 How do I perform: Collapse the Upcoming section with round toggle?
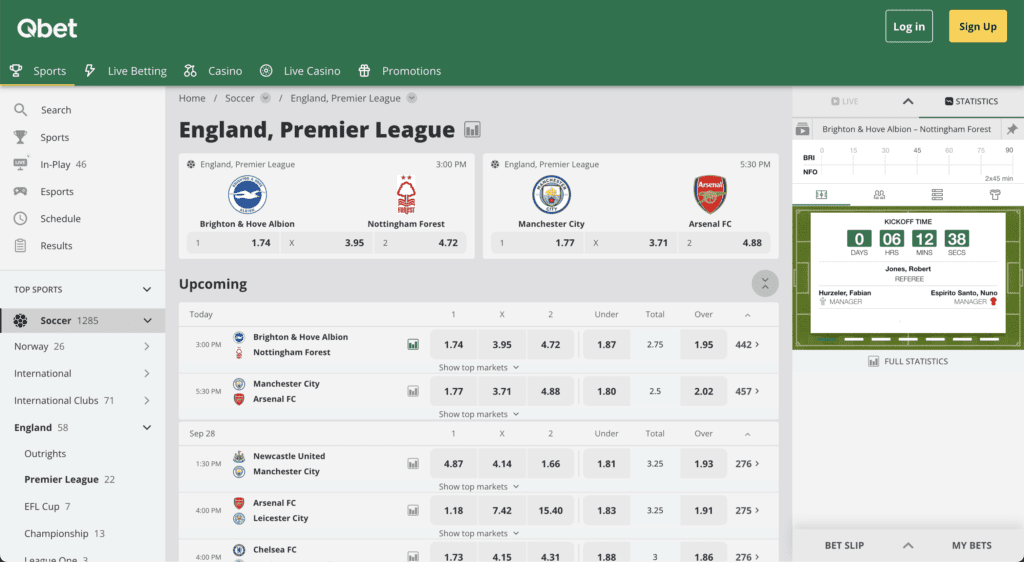point(765,284)
